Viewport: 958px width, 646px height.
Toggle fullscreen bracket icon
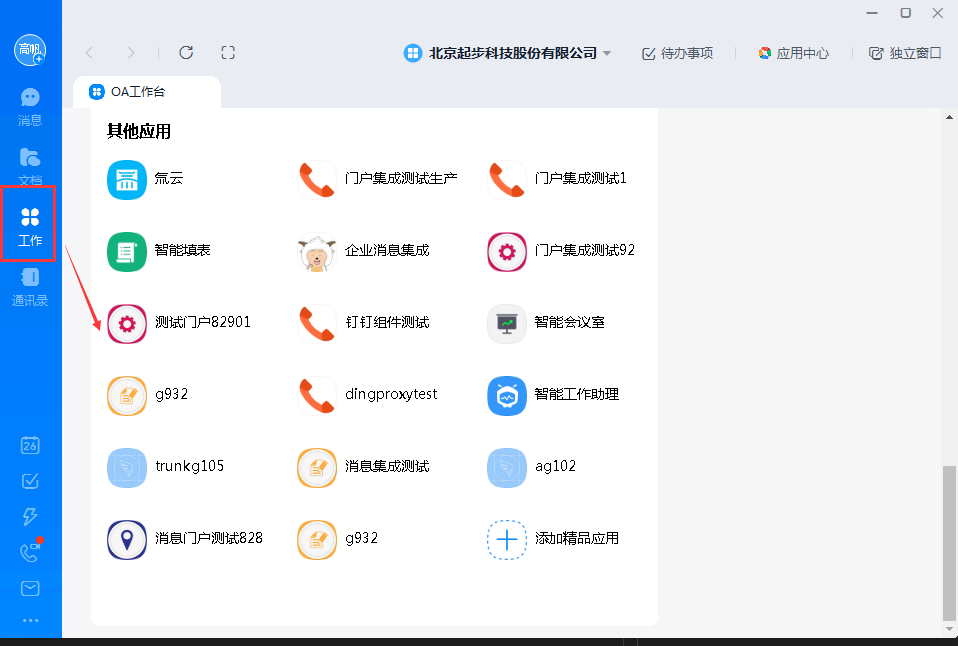click(228, 53)
